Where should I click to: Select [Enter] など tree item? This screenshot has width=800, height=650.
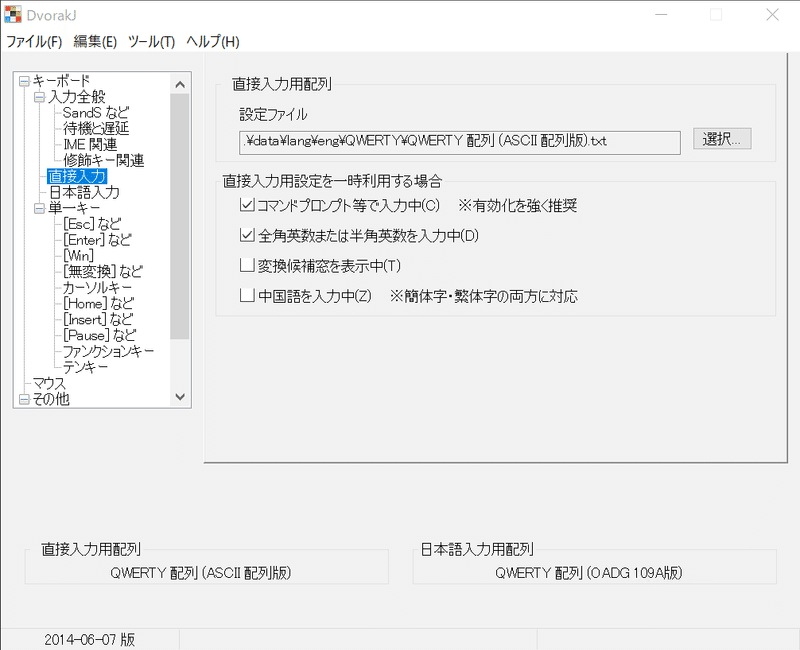coord(97,240)
